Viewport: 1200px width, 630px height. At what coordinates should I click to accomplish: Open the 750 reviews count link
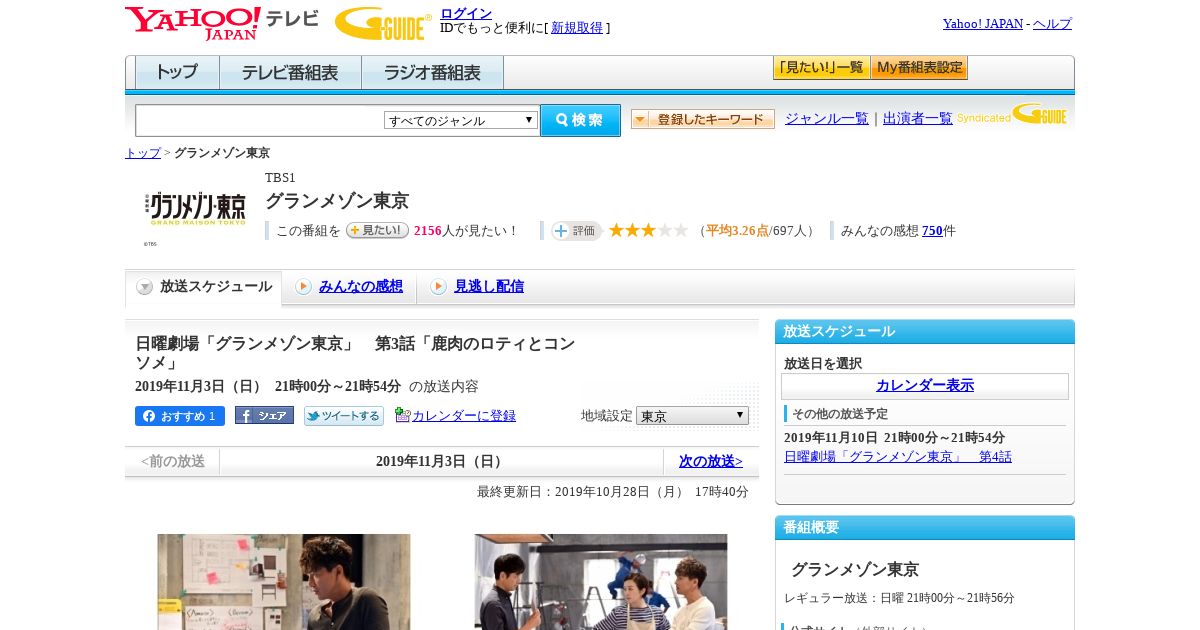[932, 231]
